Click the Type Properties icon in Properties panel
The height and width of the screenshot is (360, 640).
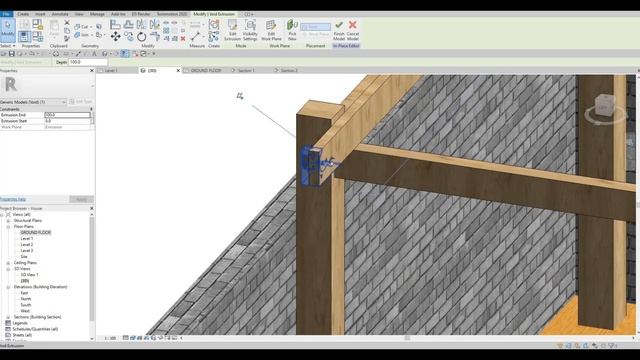coord(24,24)
